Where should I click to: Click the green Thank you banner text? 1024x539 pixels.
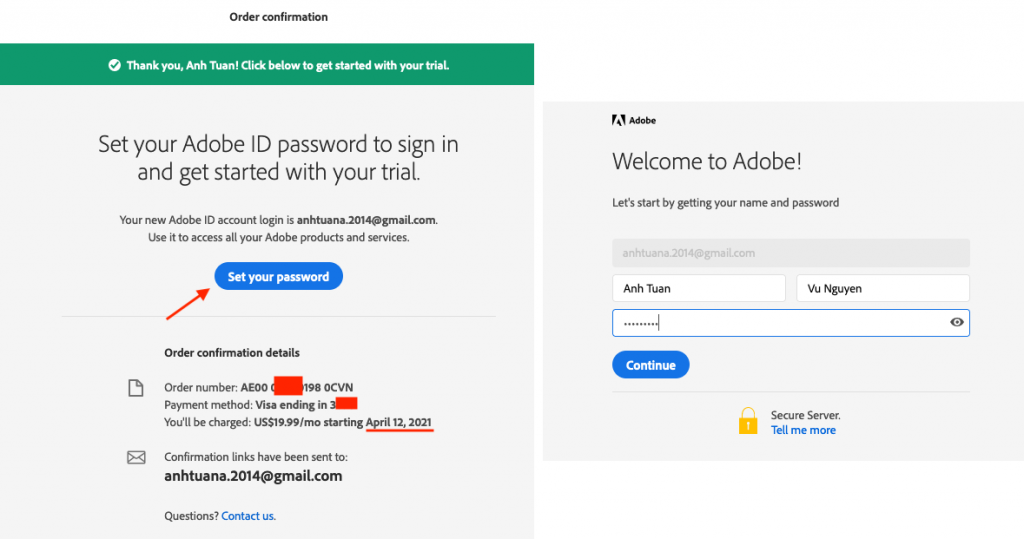coord(287,65)
